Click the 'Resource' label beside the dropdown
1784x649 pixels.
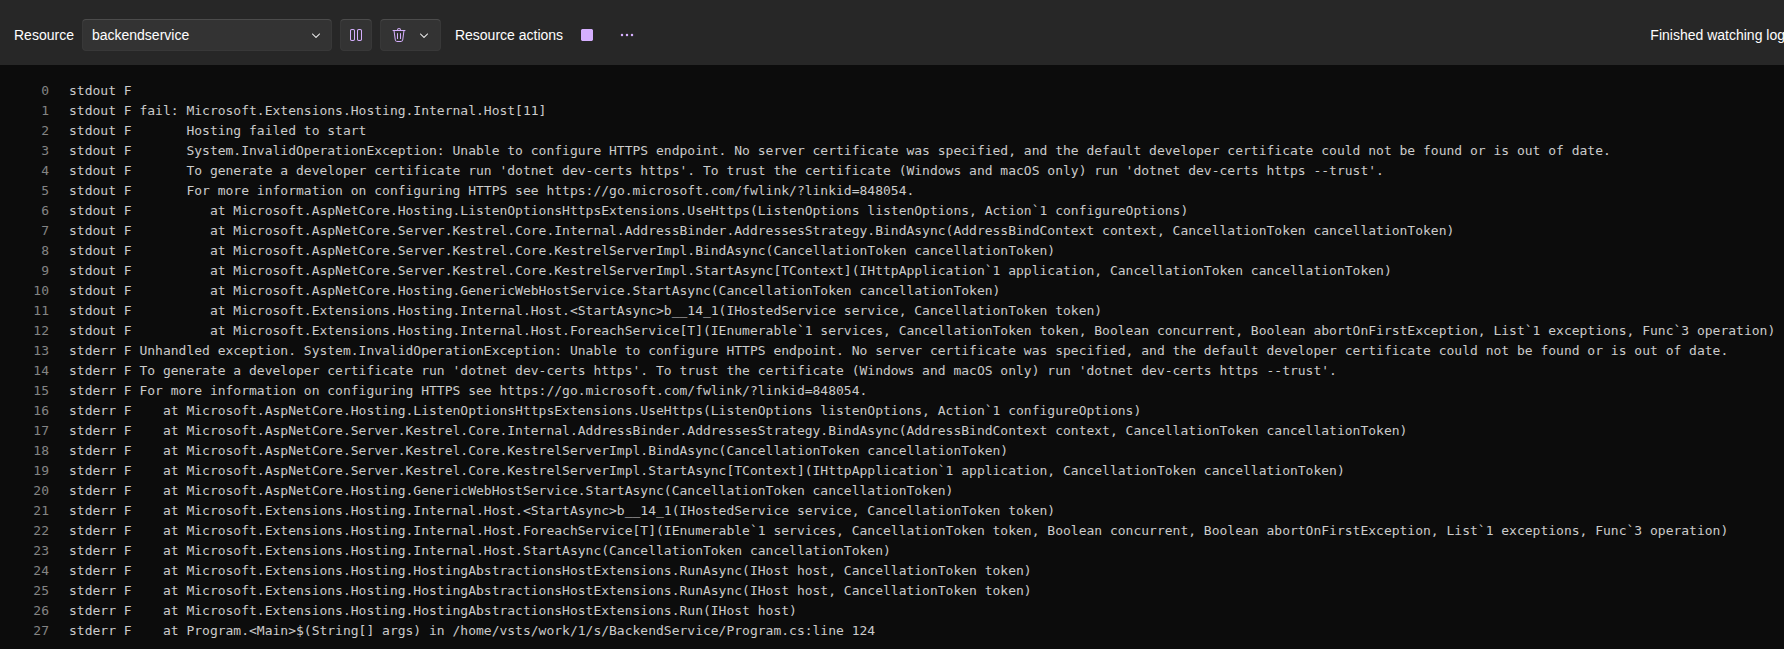[44, 35]
